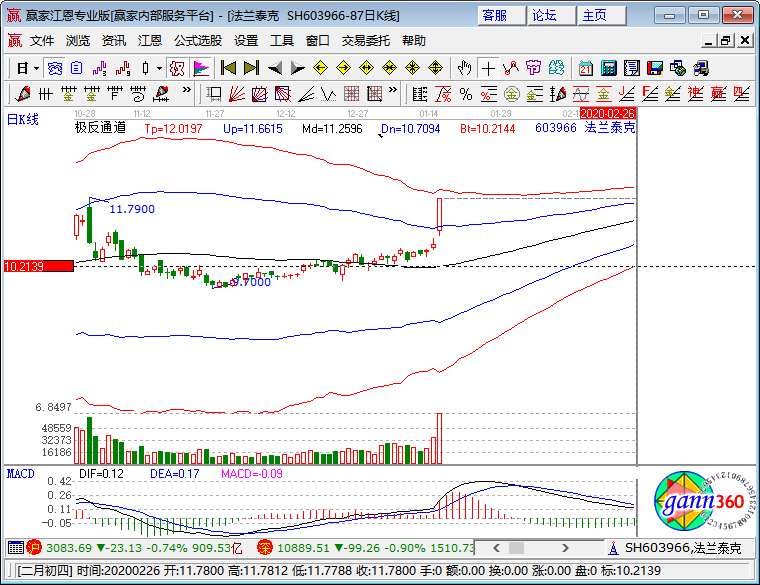Select the sine wave between red lines tool
This screenshot has width=760, height=585.
coord(581,94)
